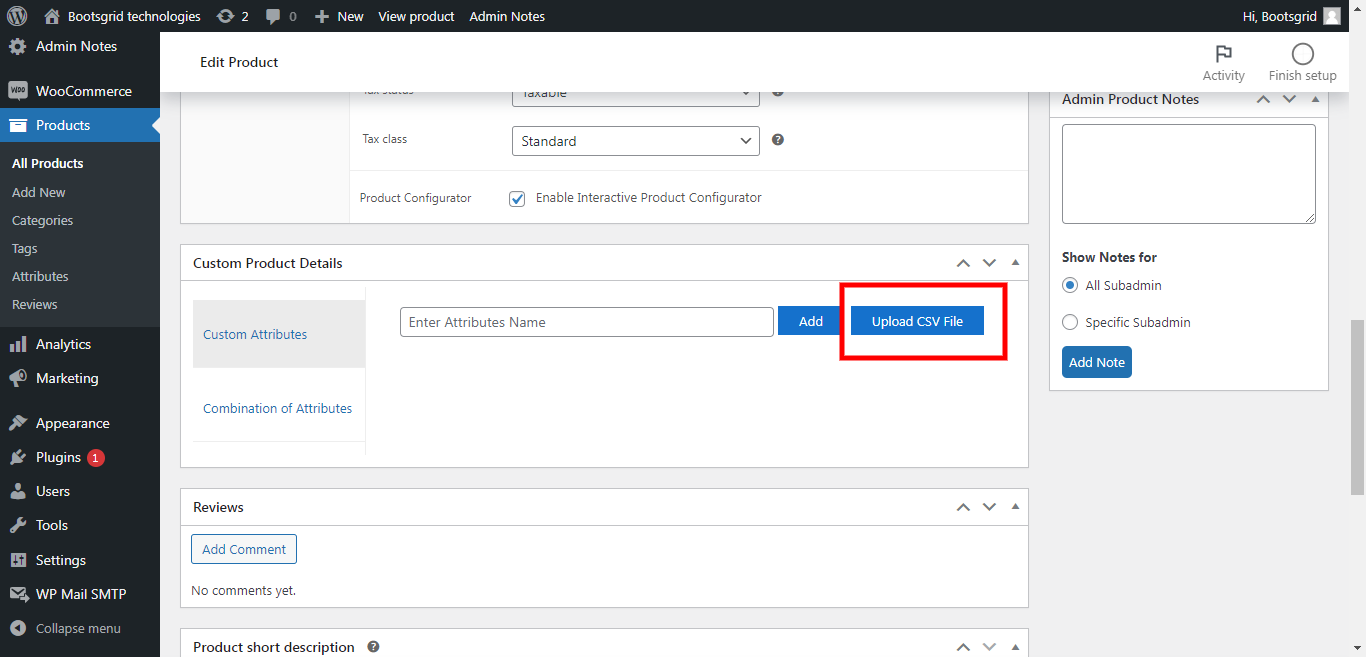The width and height of the screenshot is (1366, 657).
Task: Click Product short description help icon
Action: tap(373, 647)
